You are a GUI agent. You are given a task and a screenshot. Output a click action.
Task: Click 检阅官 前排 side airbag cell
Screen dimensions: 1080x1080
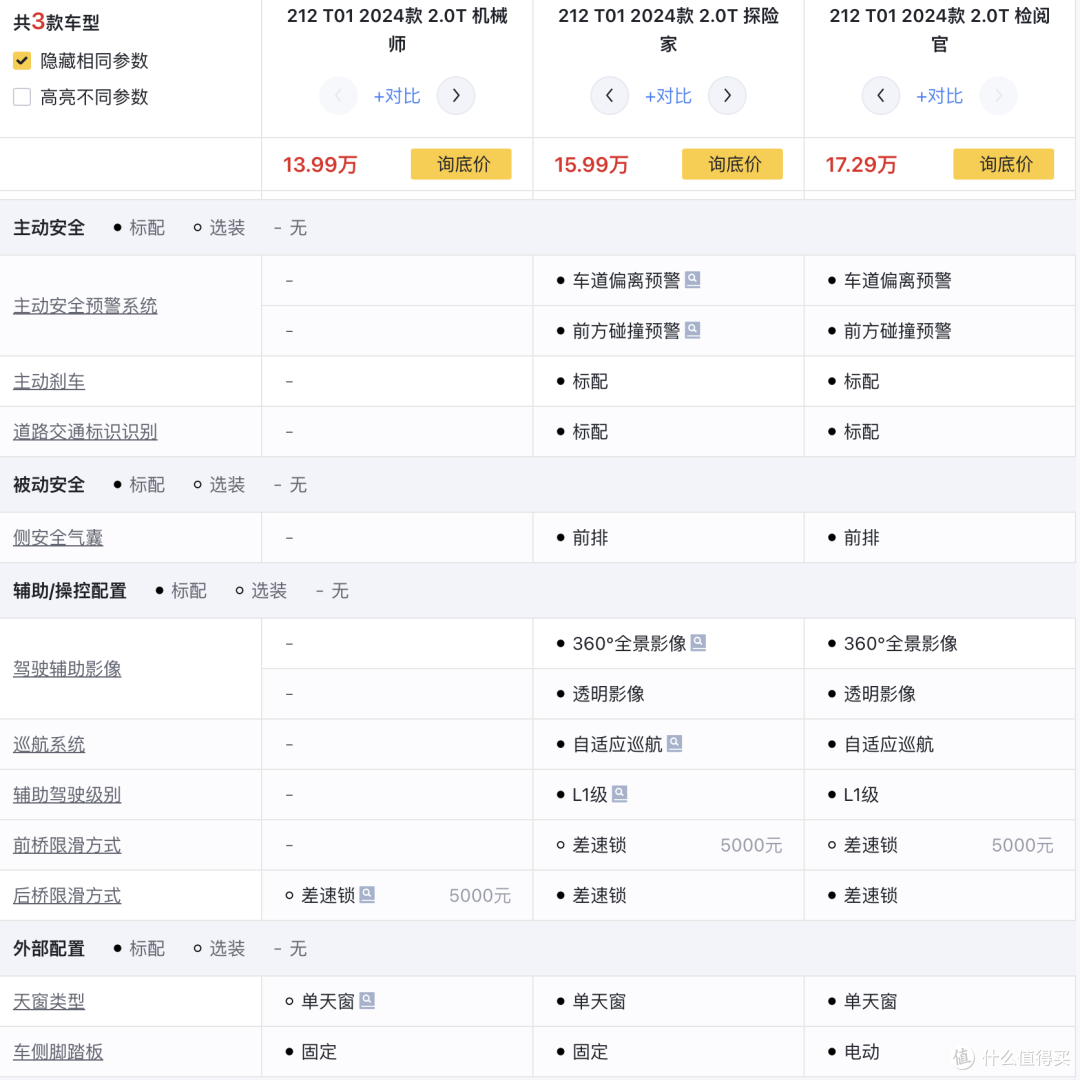click(939, 538)
